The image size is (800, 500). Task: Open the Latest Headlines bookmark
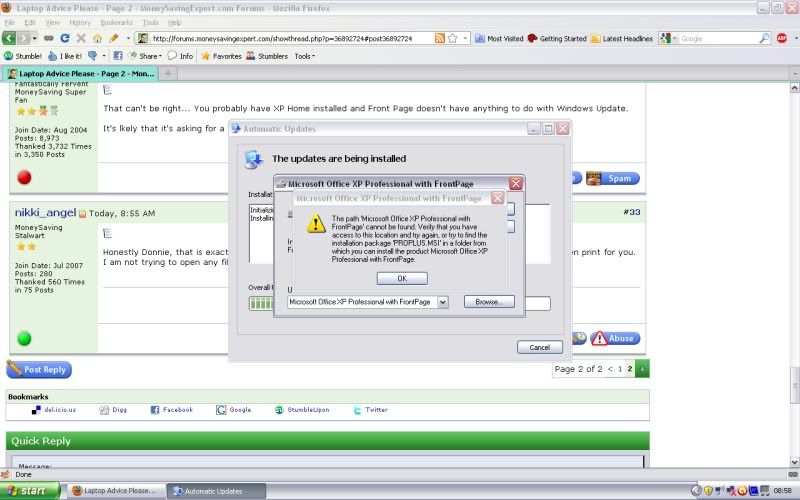click(x=621, y=38)
